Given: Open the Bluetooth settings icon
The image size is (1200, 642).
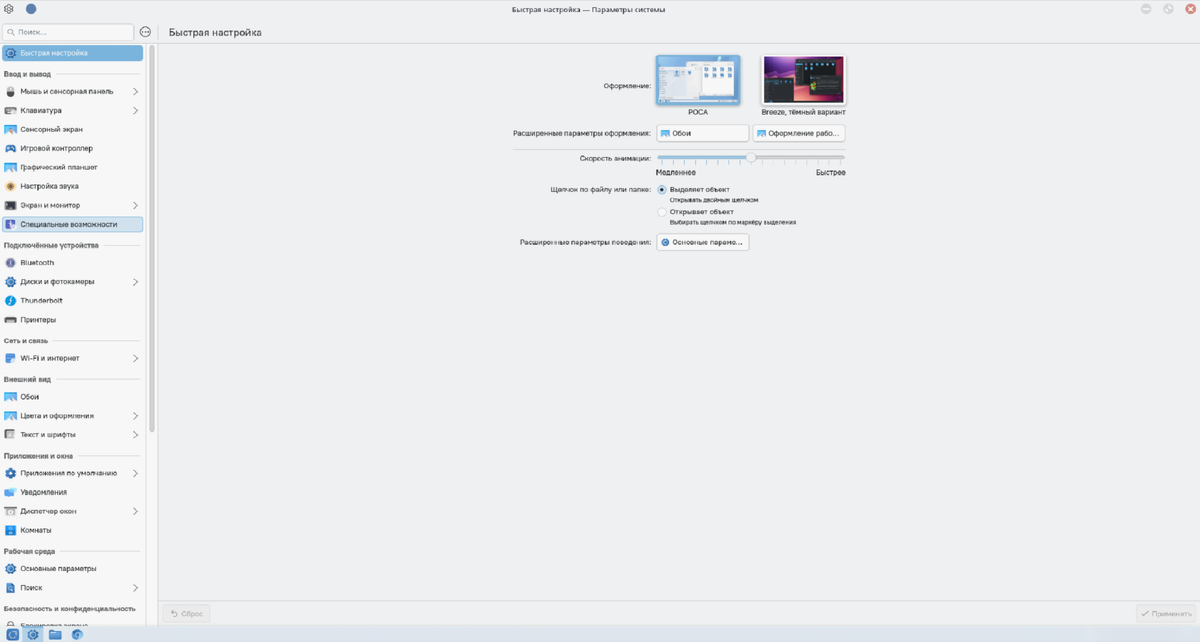Looking at the screenshot, I should pos(11,263).
